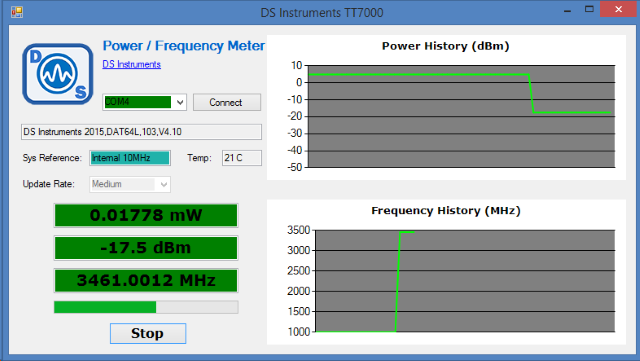Image resolution: width=640 pixels, height=361 pixels.
Task: Click the COM4 port selection box
Action: [x=138, y=102]
